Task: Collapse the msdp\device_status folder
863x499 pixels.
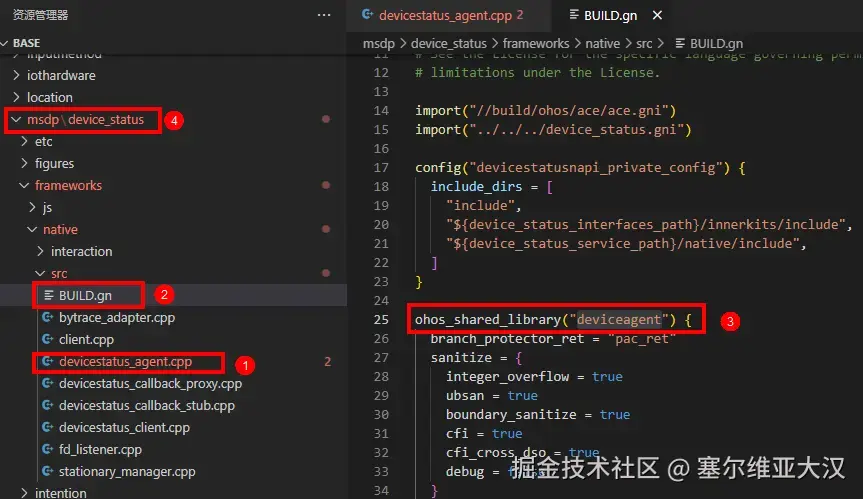Action: pyautogui.click(x=16, y=119)
